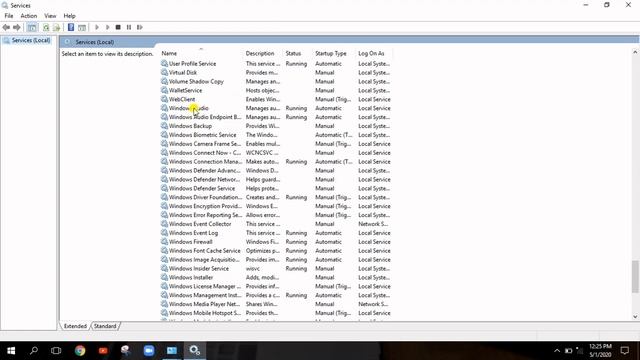Click the Description column header

pyautogui.click(x=262, y=53)
